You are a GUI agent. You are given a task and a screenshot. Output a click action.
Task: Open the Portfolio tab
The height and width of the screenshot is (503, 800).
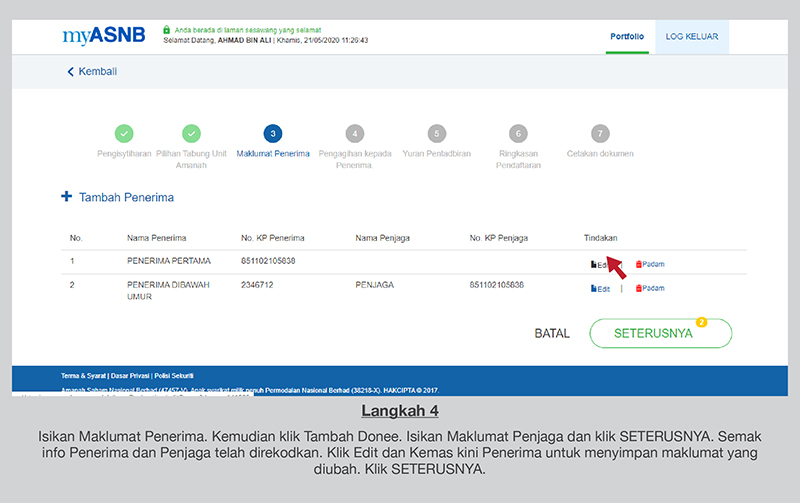(x=628, y=36)
